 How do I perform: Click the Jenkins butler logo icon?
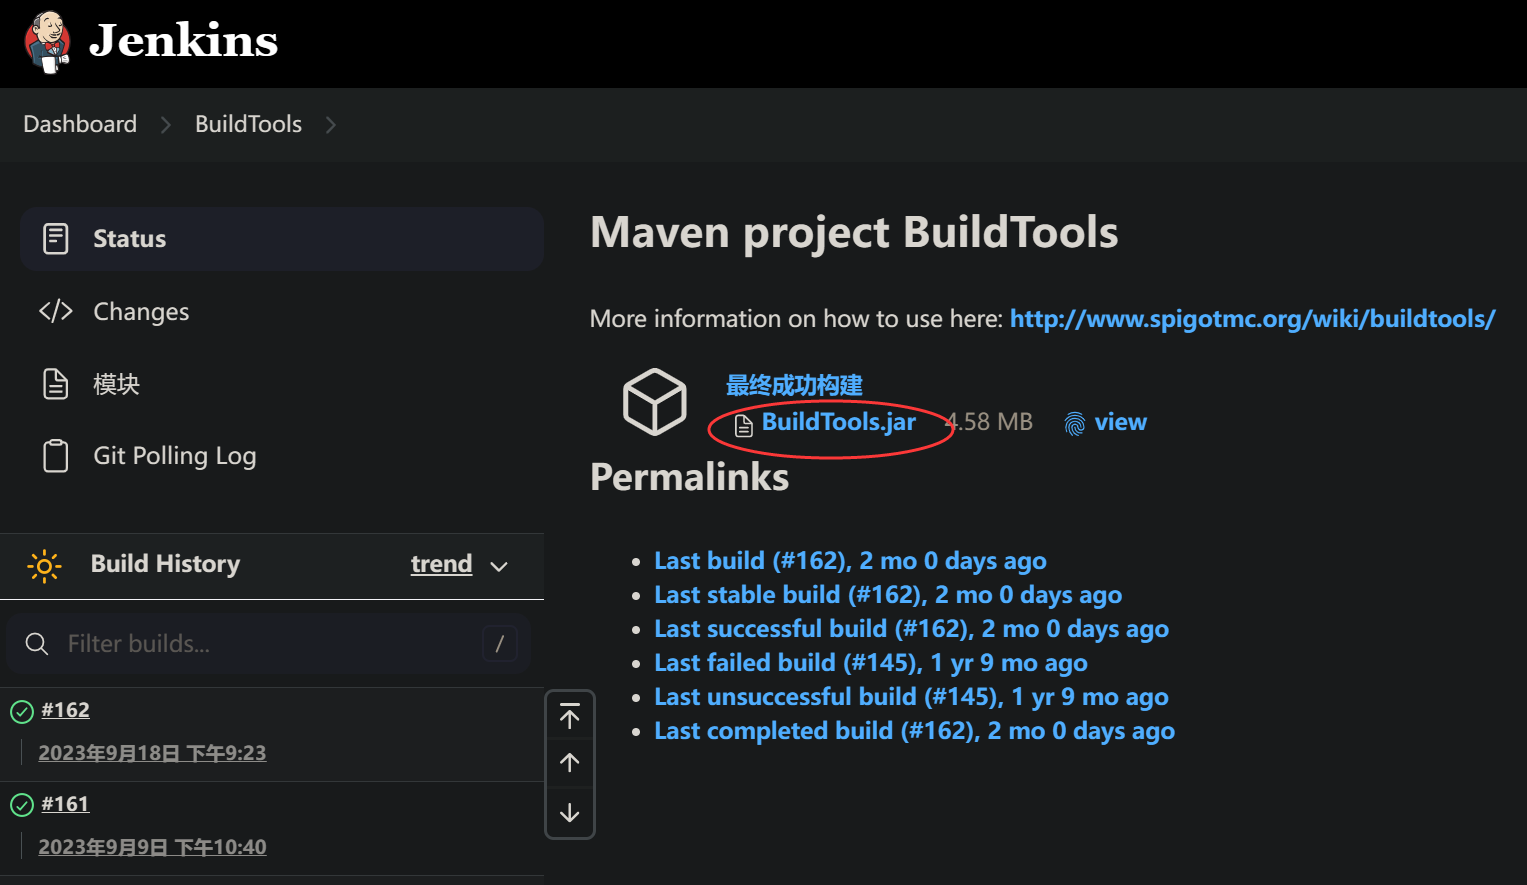pyautogui.click(x=48, y=42)
